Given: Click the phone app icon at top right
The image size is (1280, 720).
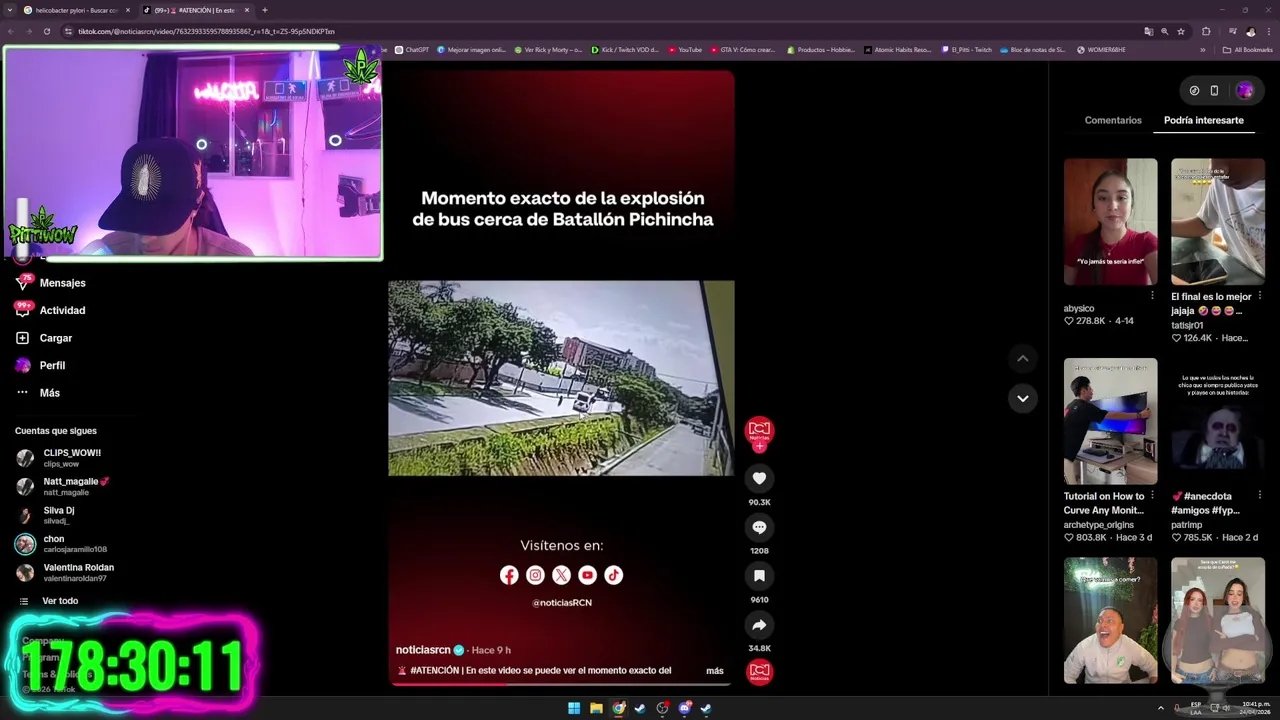Looking at the screenshot, I should point(1214,90).
